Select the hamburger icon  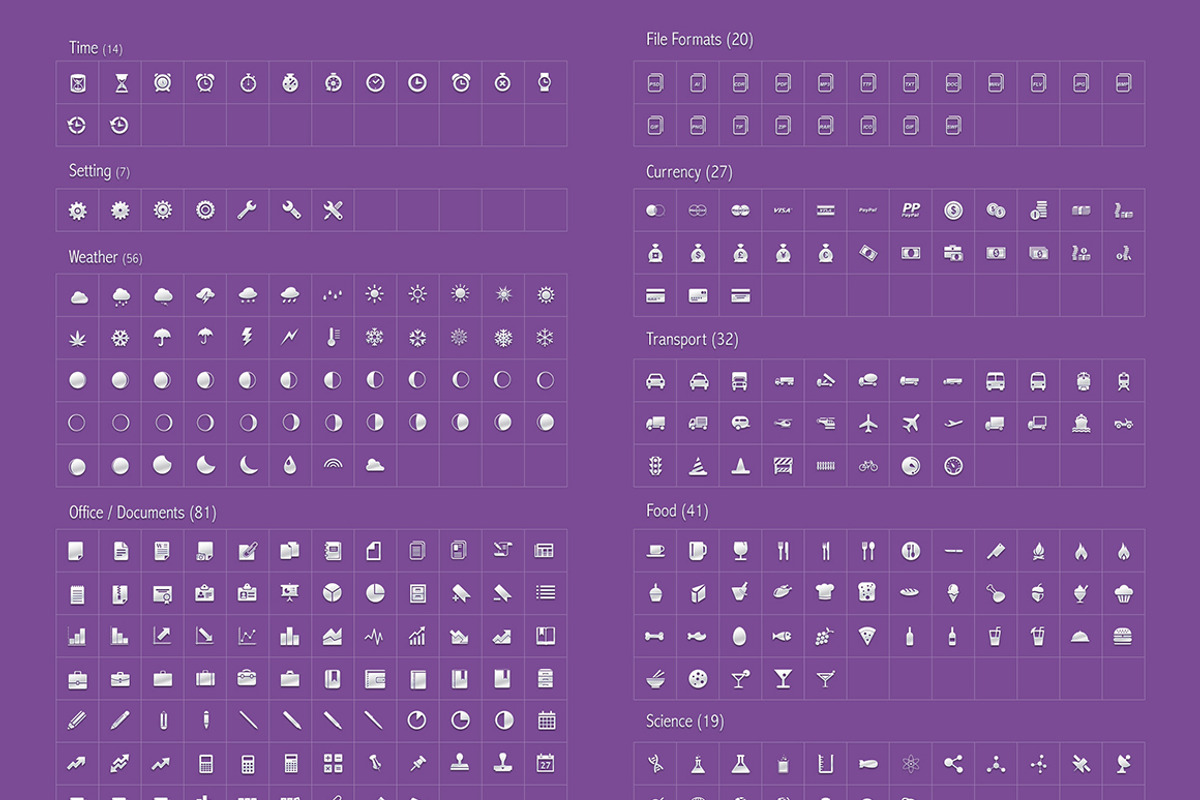(1123, 635)
